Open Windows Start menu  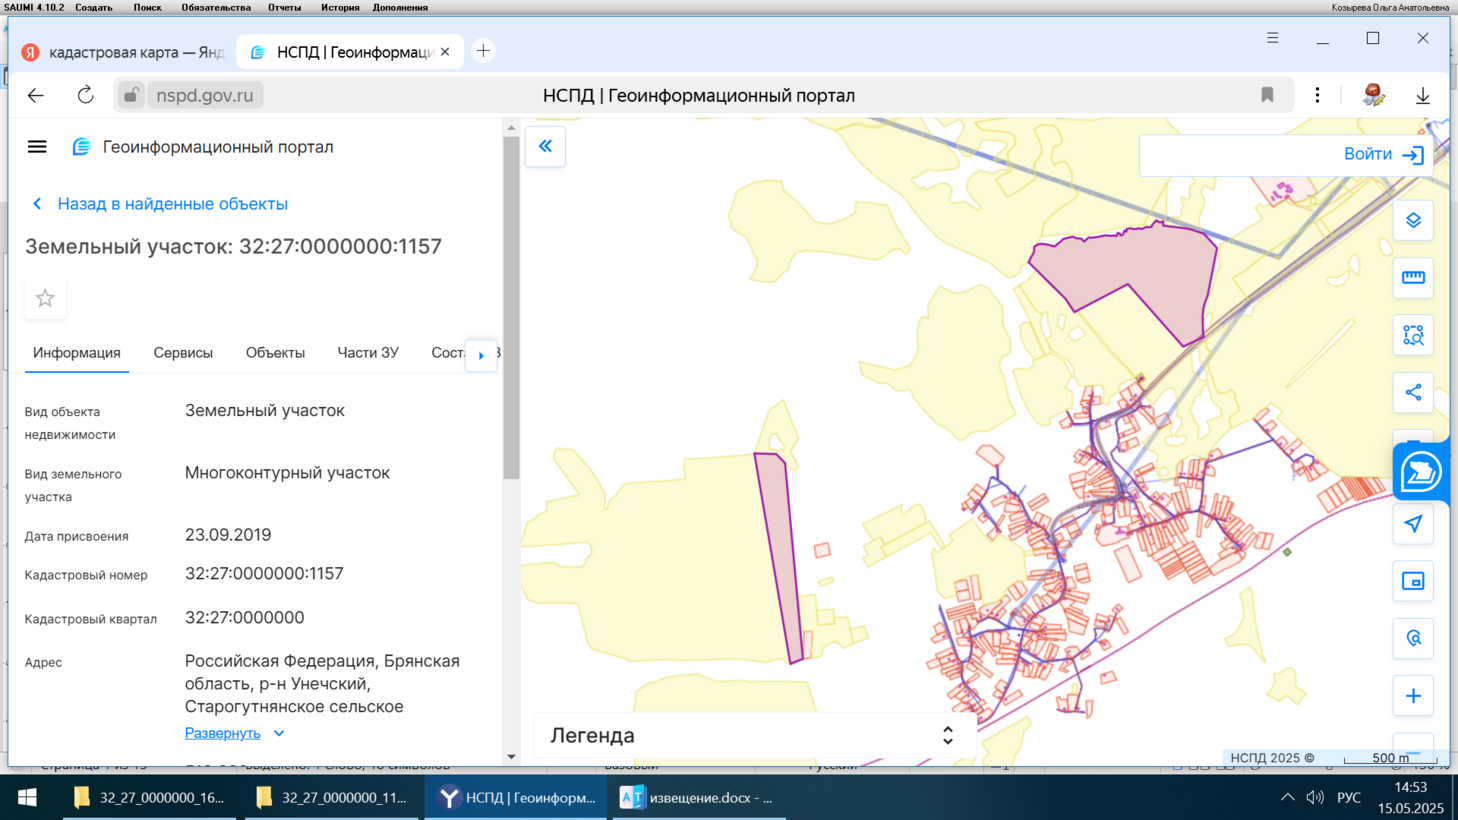[x=27, y=798]
